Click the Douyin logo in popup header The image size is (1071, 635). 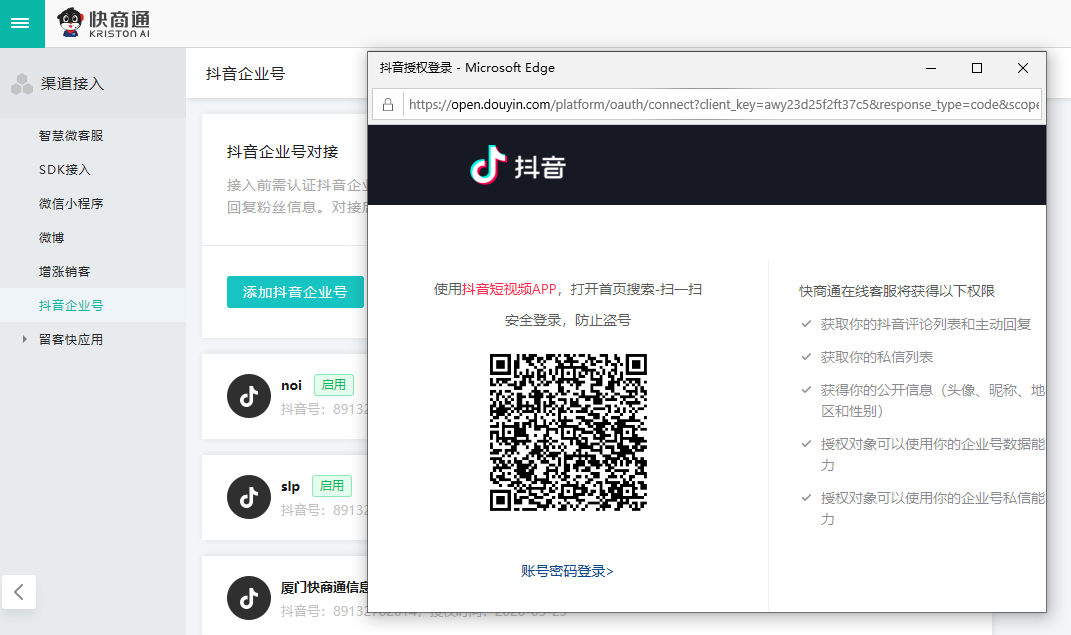(518, 165)
